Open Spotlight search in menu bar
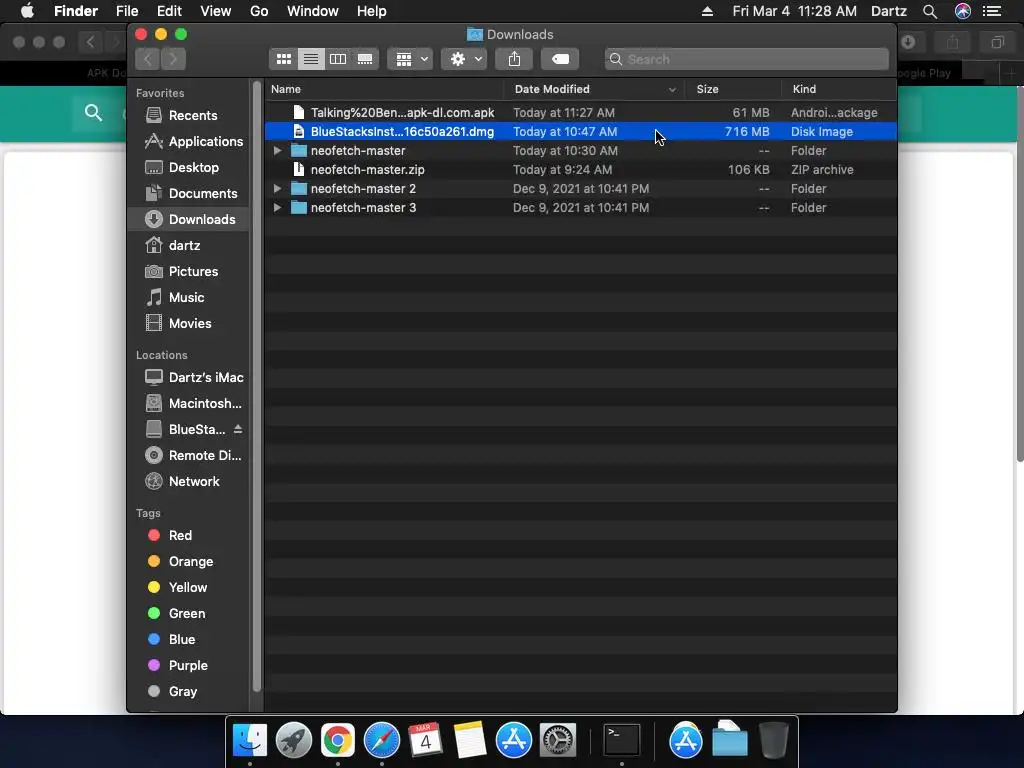 (930, 11)
